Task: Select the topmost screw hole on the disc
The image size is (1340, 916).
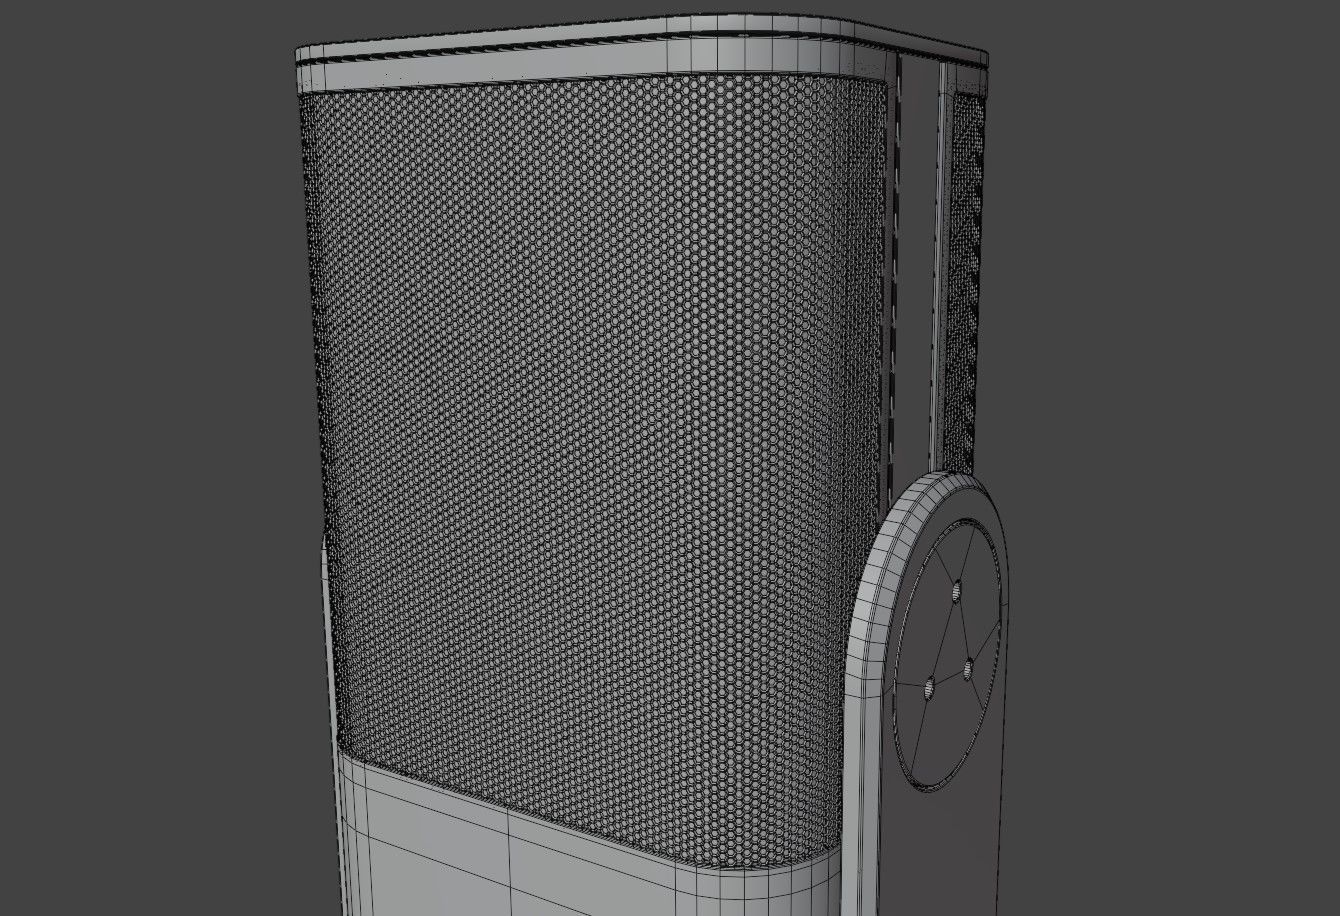Action: 956,590
